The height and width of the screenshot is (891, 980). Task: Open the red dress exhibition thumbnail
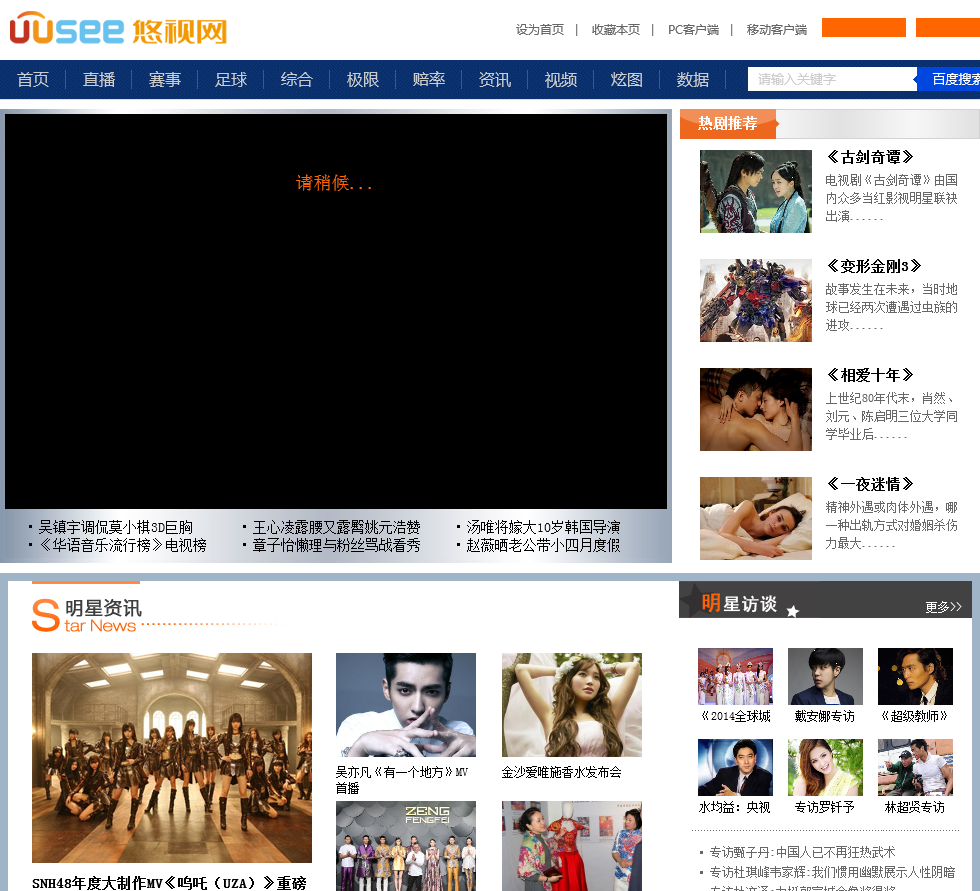tap(572, 846)
